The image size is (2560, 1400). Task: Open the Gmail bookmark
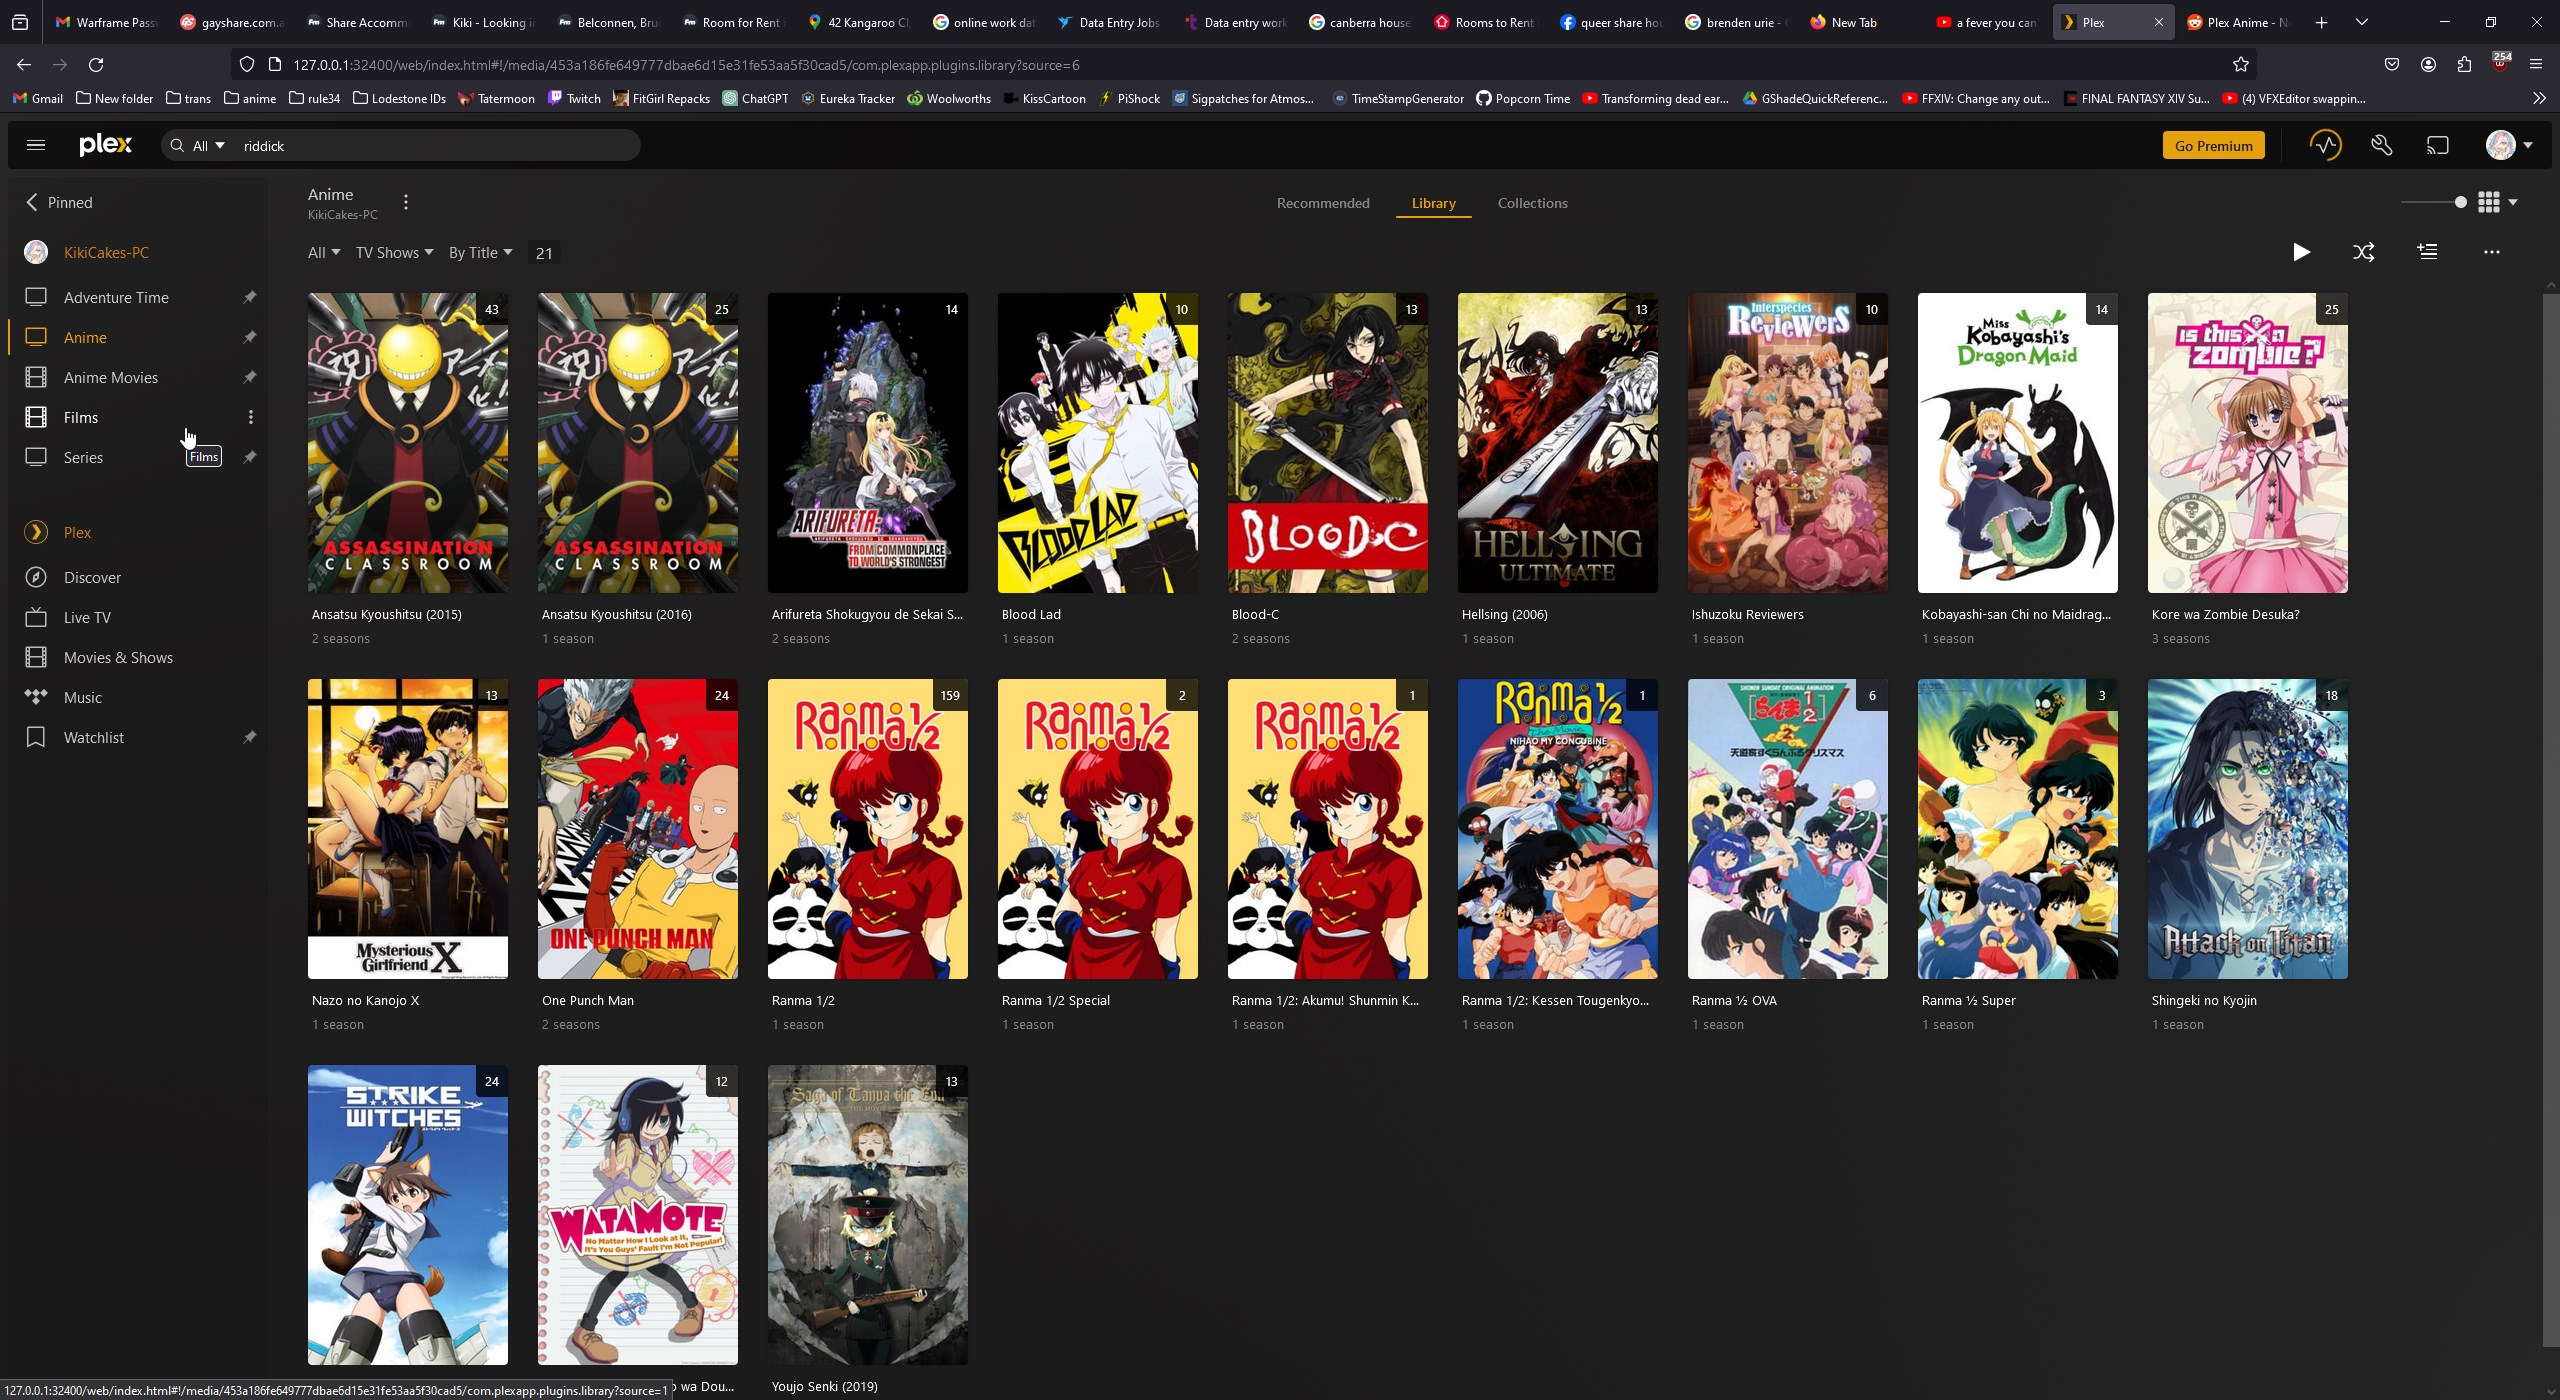[38, 98]
